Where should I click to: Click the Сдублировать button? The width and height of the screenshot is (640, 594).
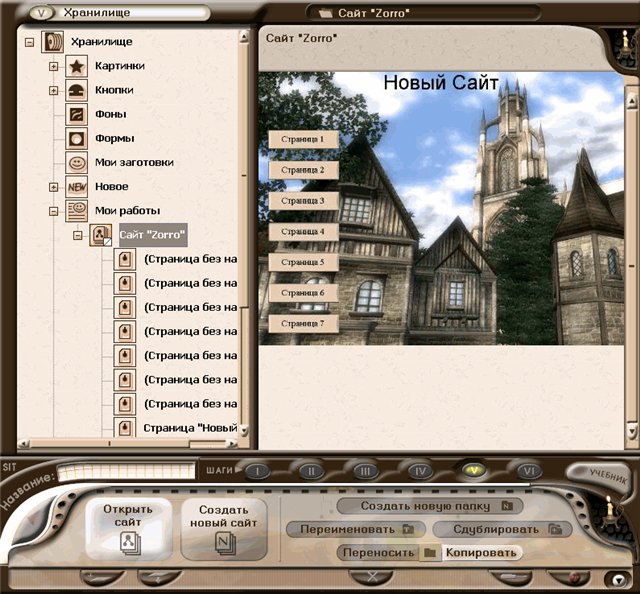[x=502, y=529]
